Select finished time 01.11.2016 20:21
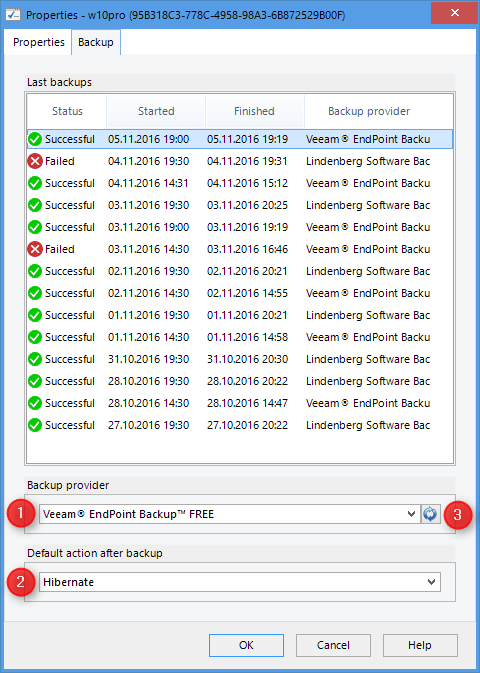The width and height of the screenshot is (480, 673). 248,315
